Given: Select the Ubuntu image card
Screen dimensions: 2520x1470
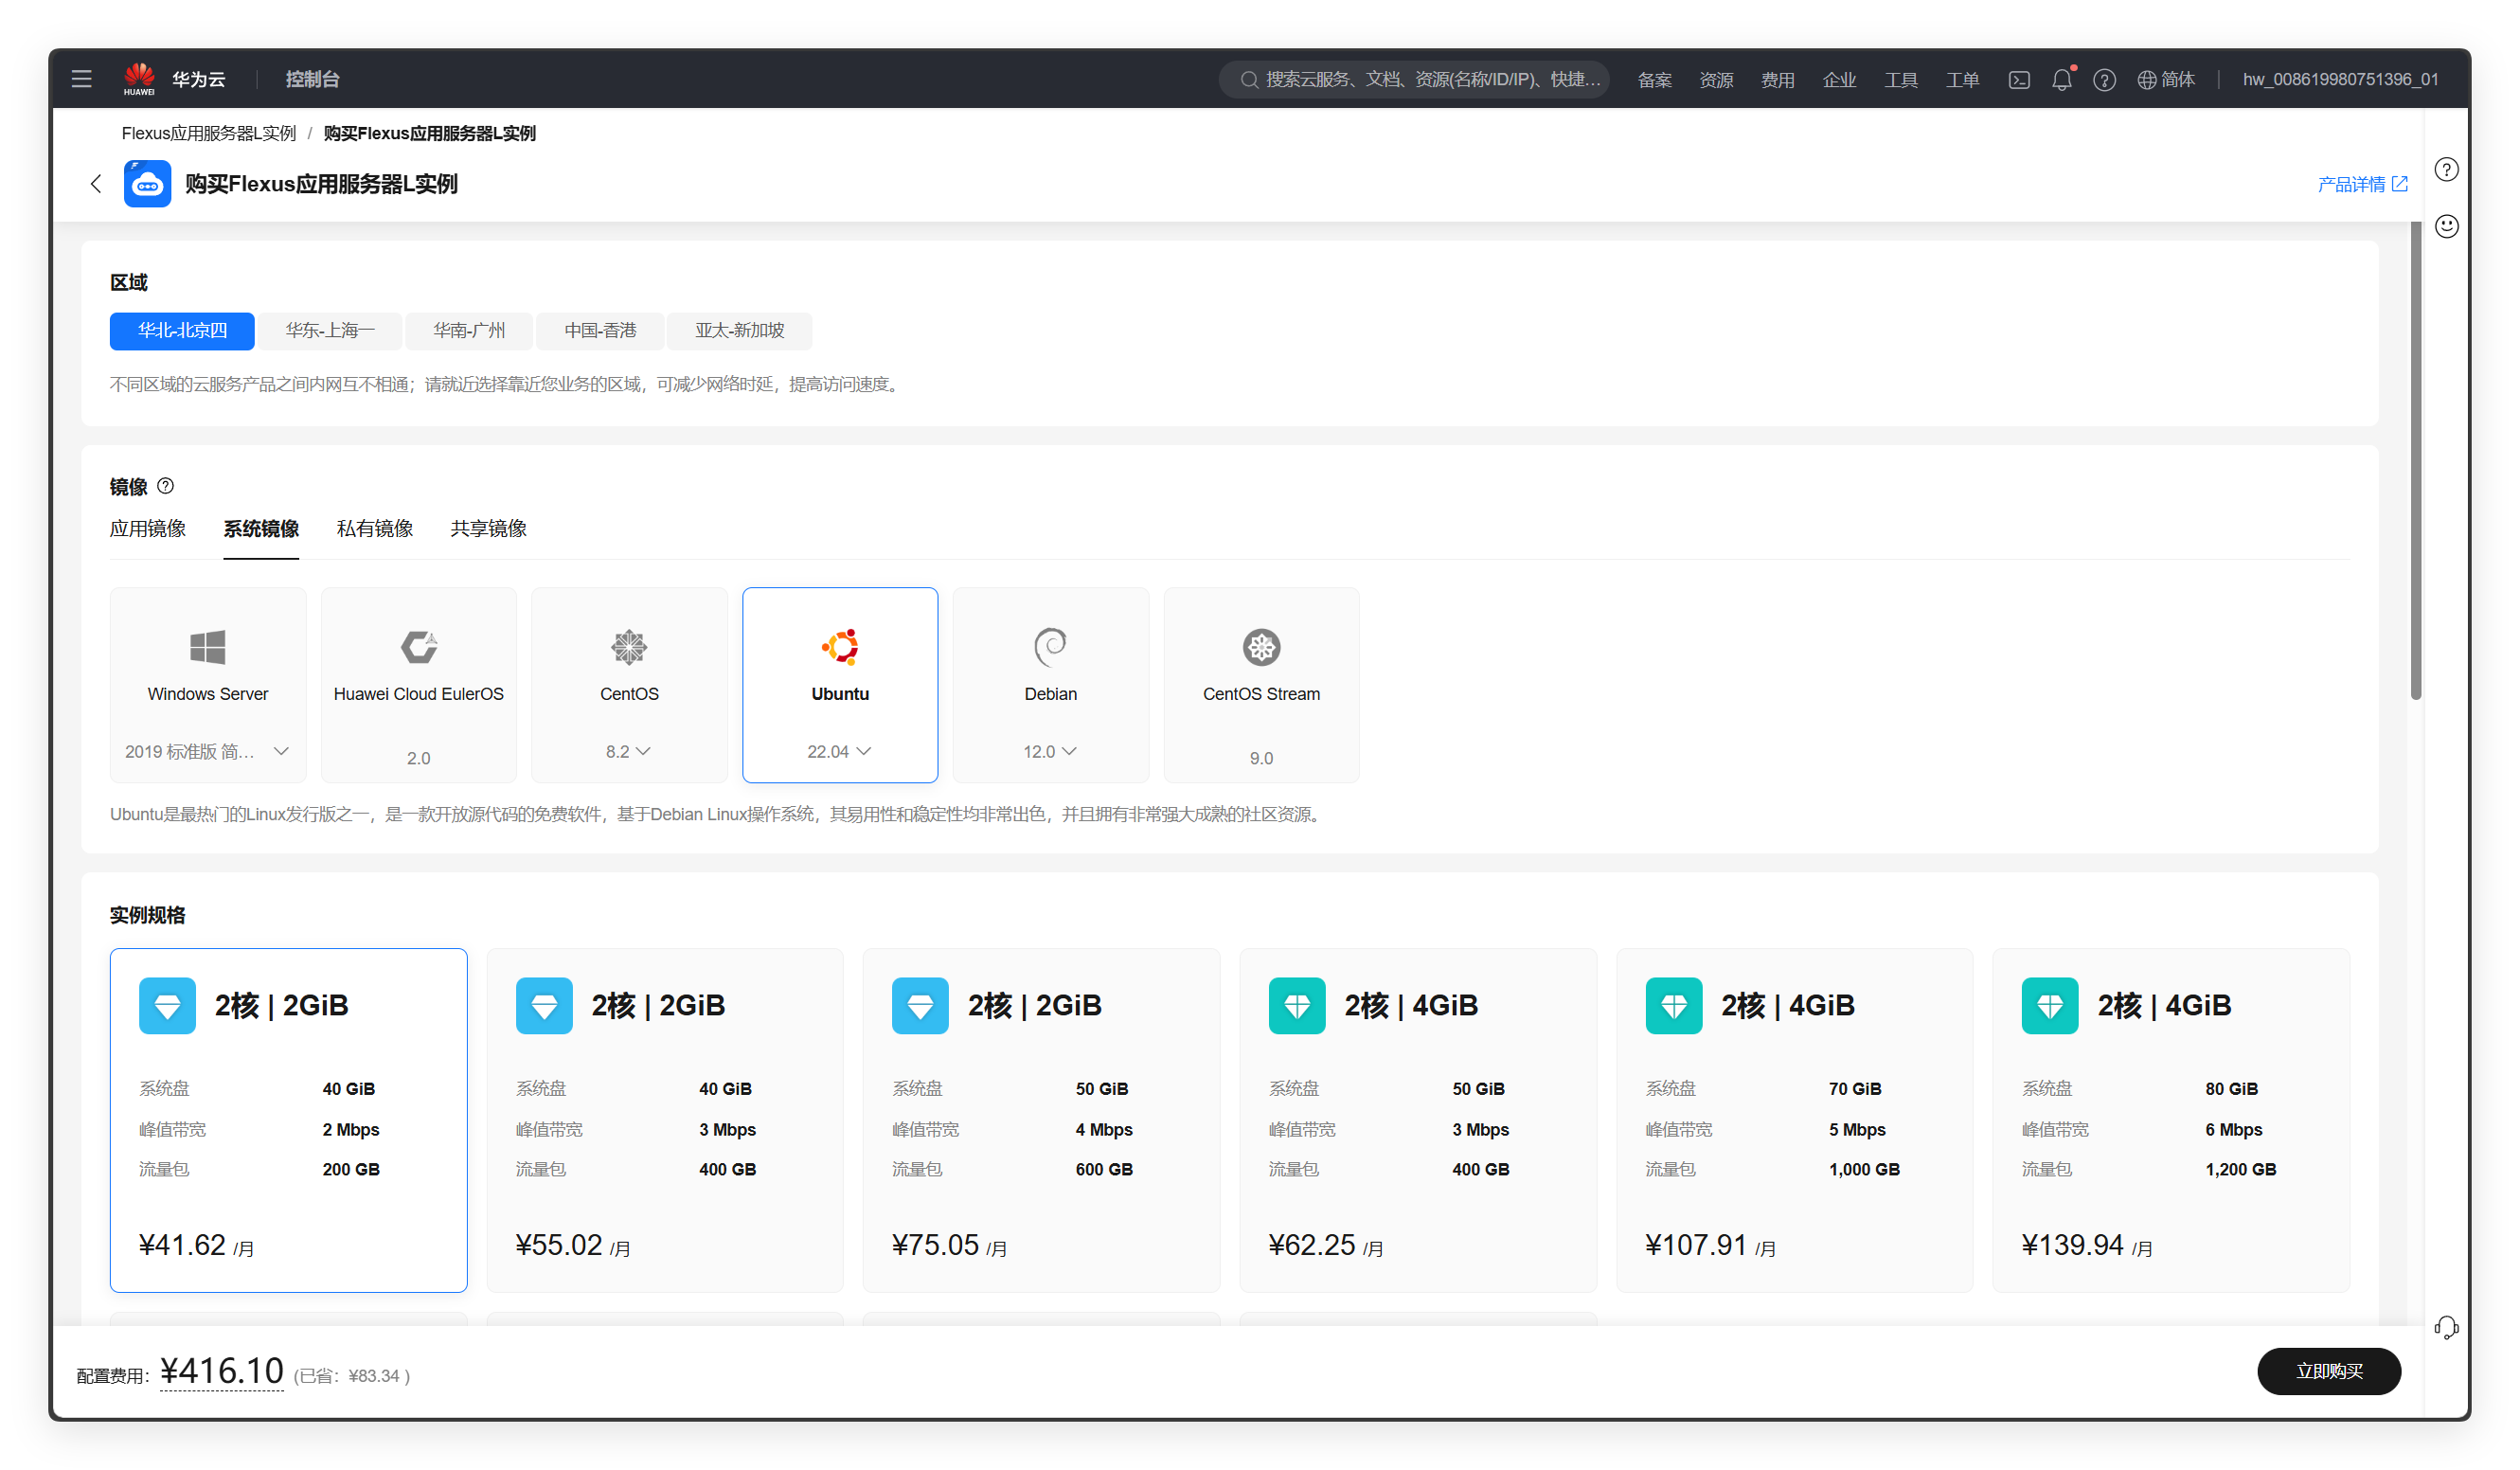Looking at the screenshot, I should pos(840,685).
